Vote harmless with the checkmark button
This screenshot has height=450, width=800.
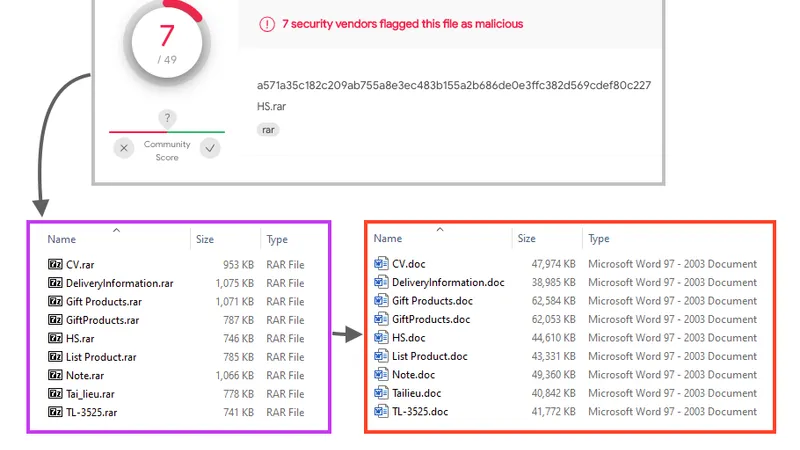pyautogui.click(x=210, y=148)
